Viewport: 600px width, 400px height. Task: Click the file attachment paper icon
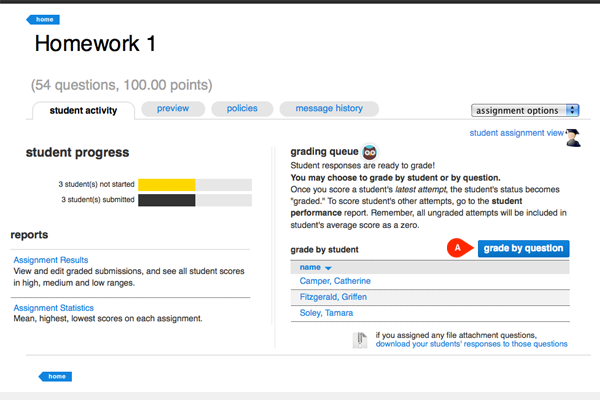[x=360, y=339]
